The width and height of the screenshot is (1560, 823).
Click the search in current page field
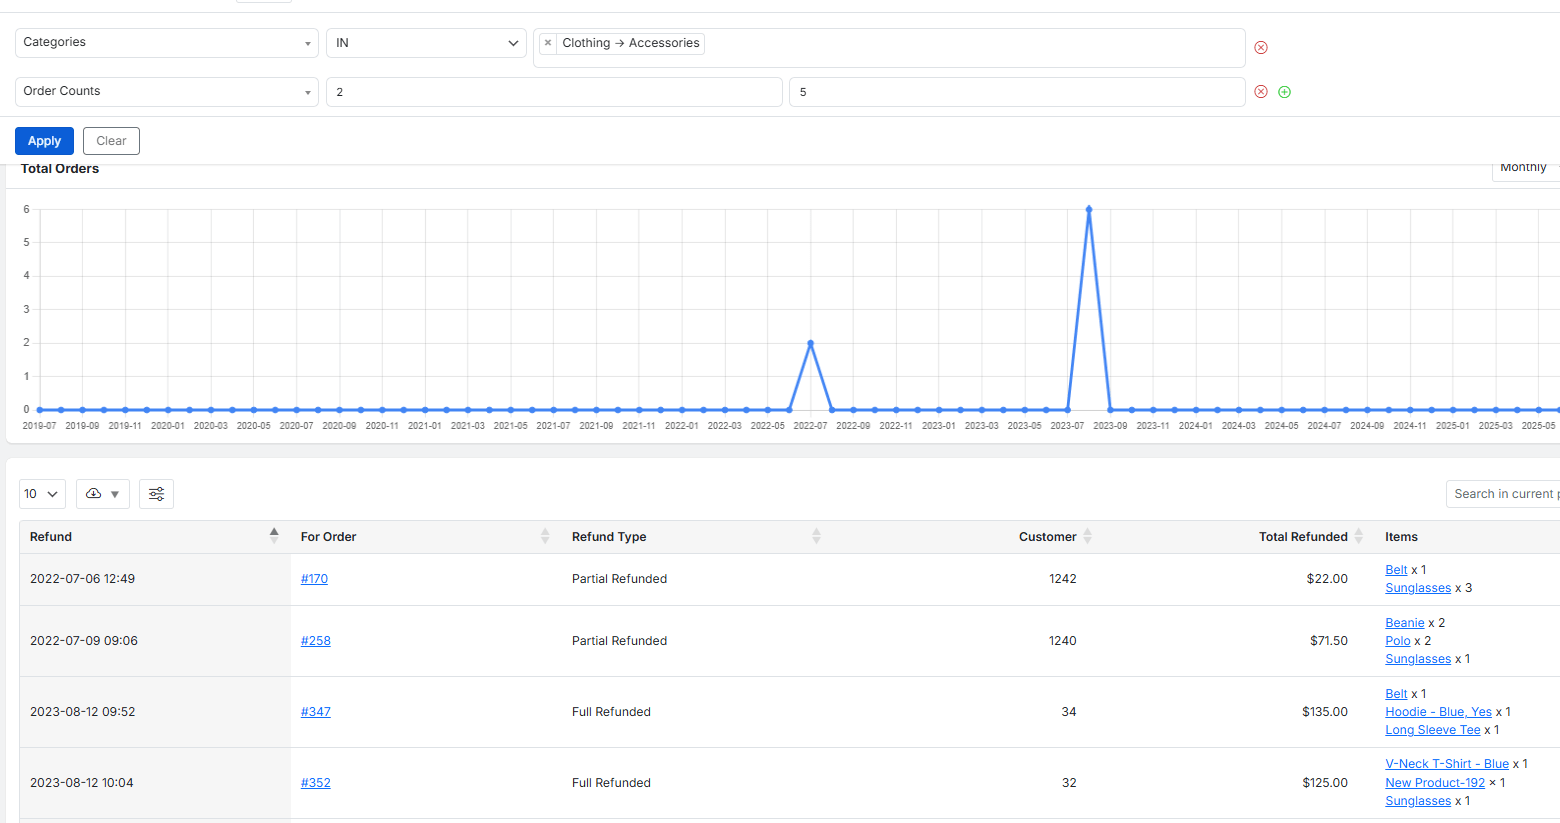(1510, 493)
